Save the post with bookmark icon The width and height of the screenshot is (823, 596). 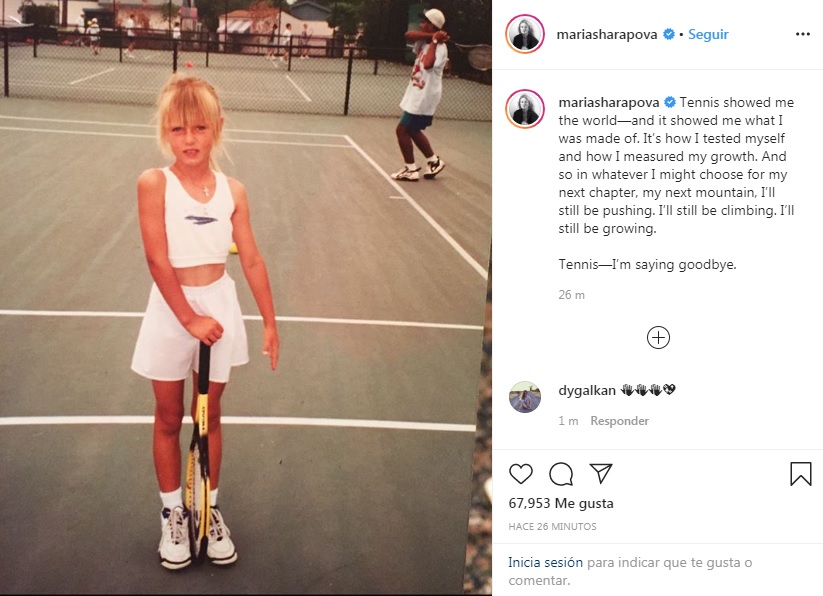click(x=800, y=474)
